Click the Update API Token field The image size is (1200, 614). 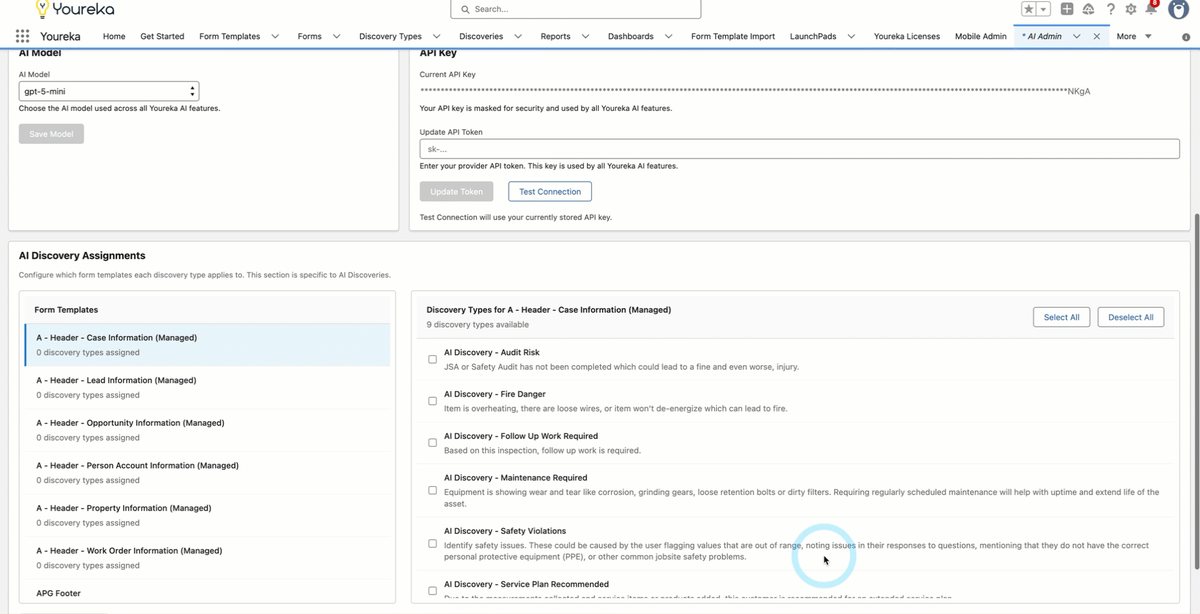799,149
